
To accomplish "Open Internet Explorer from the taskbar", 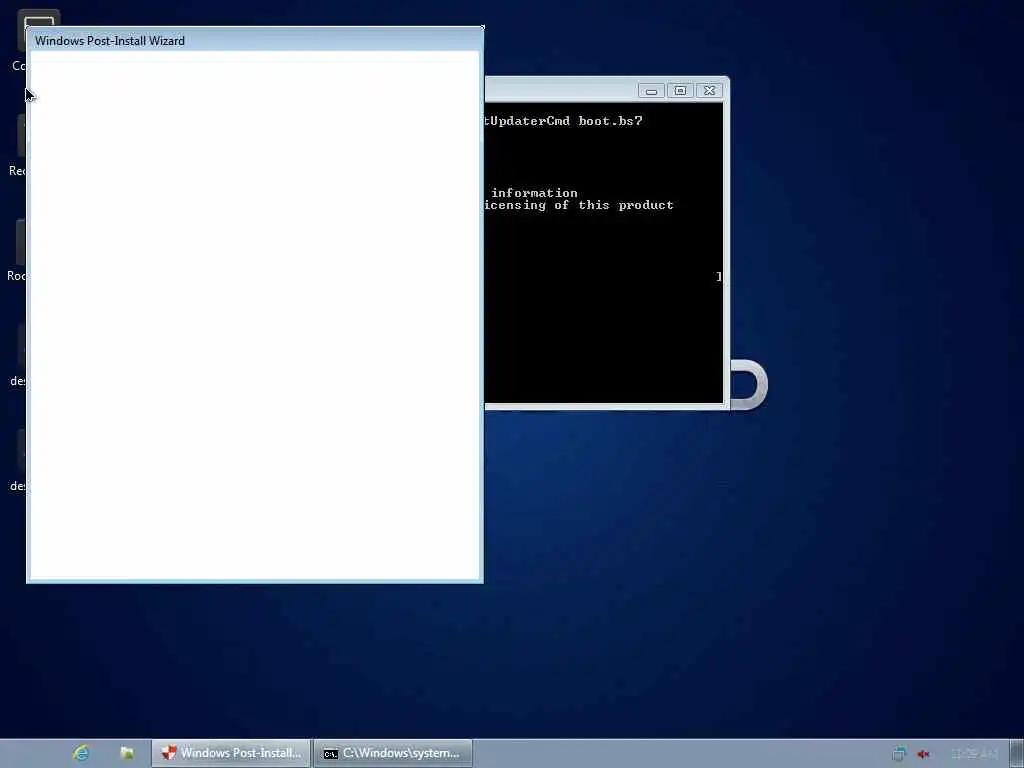I will 81,753.
